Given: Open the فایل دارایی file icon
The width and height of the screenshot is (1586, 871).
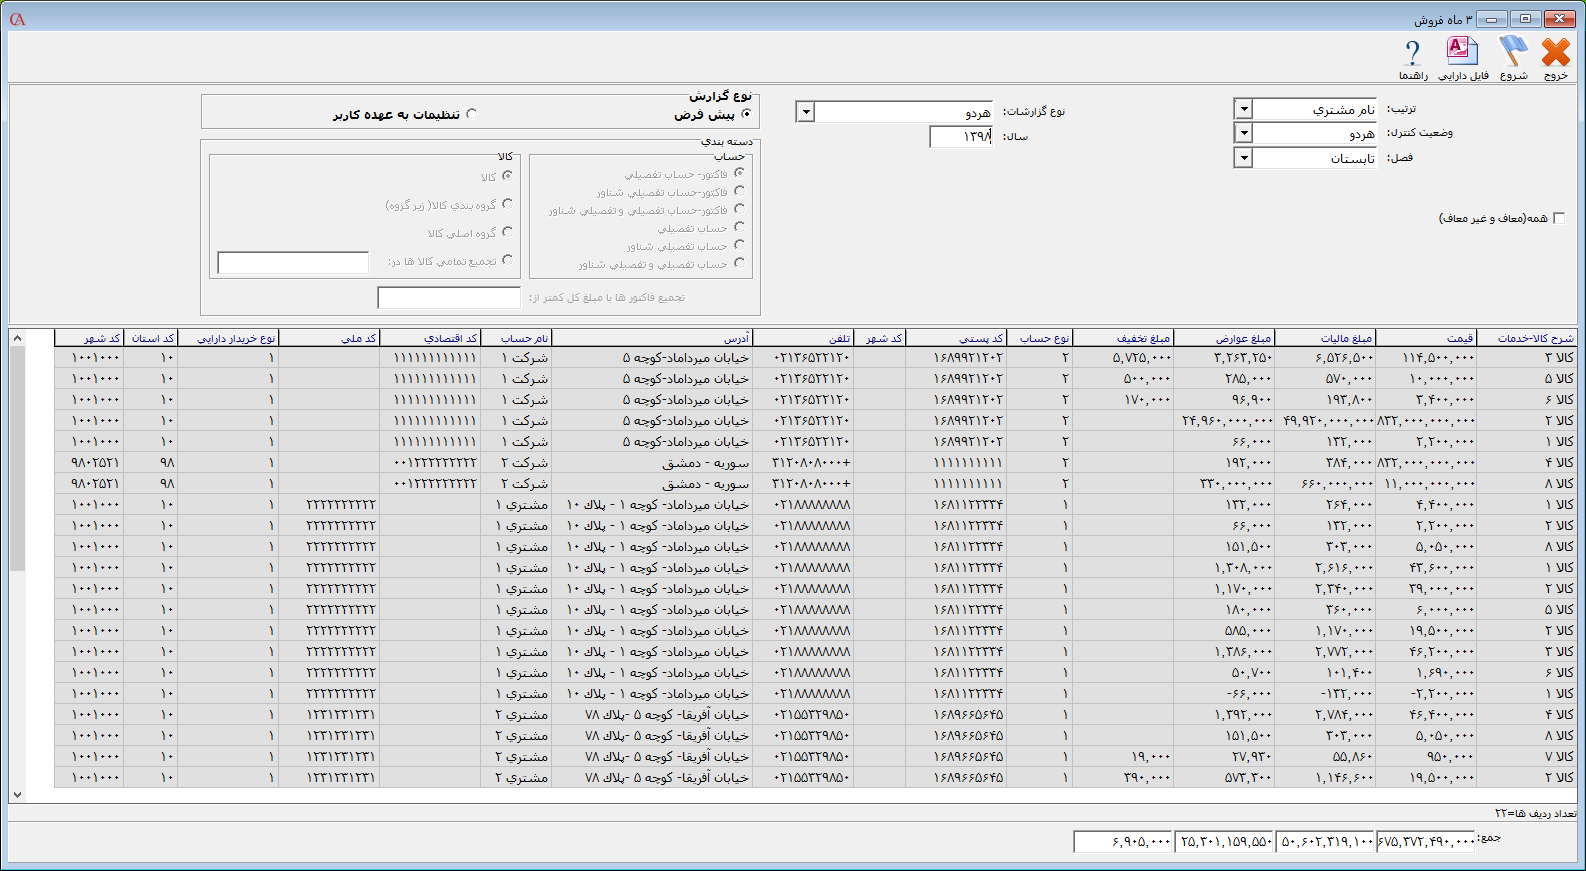Looking at the screenshot, I should click(x=1462, y=53).
